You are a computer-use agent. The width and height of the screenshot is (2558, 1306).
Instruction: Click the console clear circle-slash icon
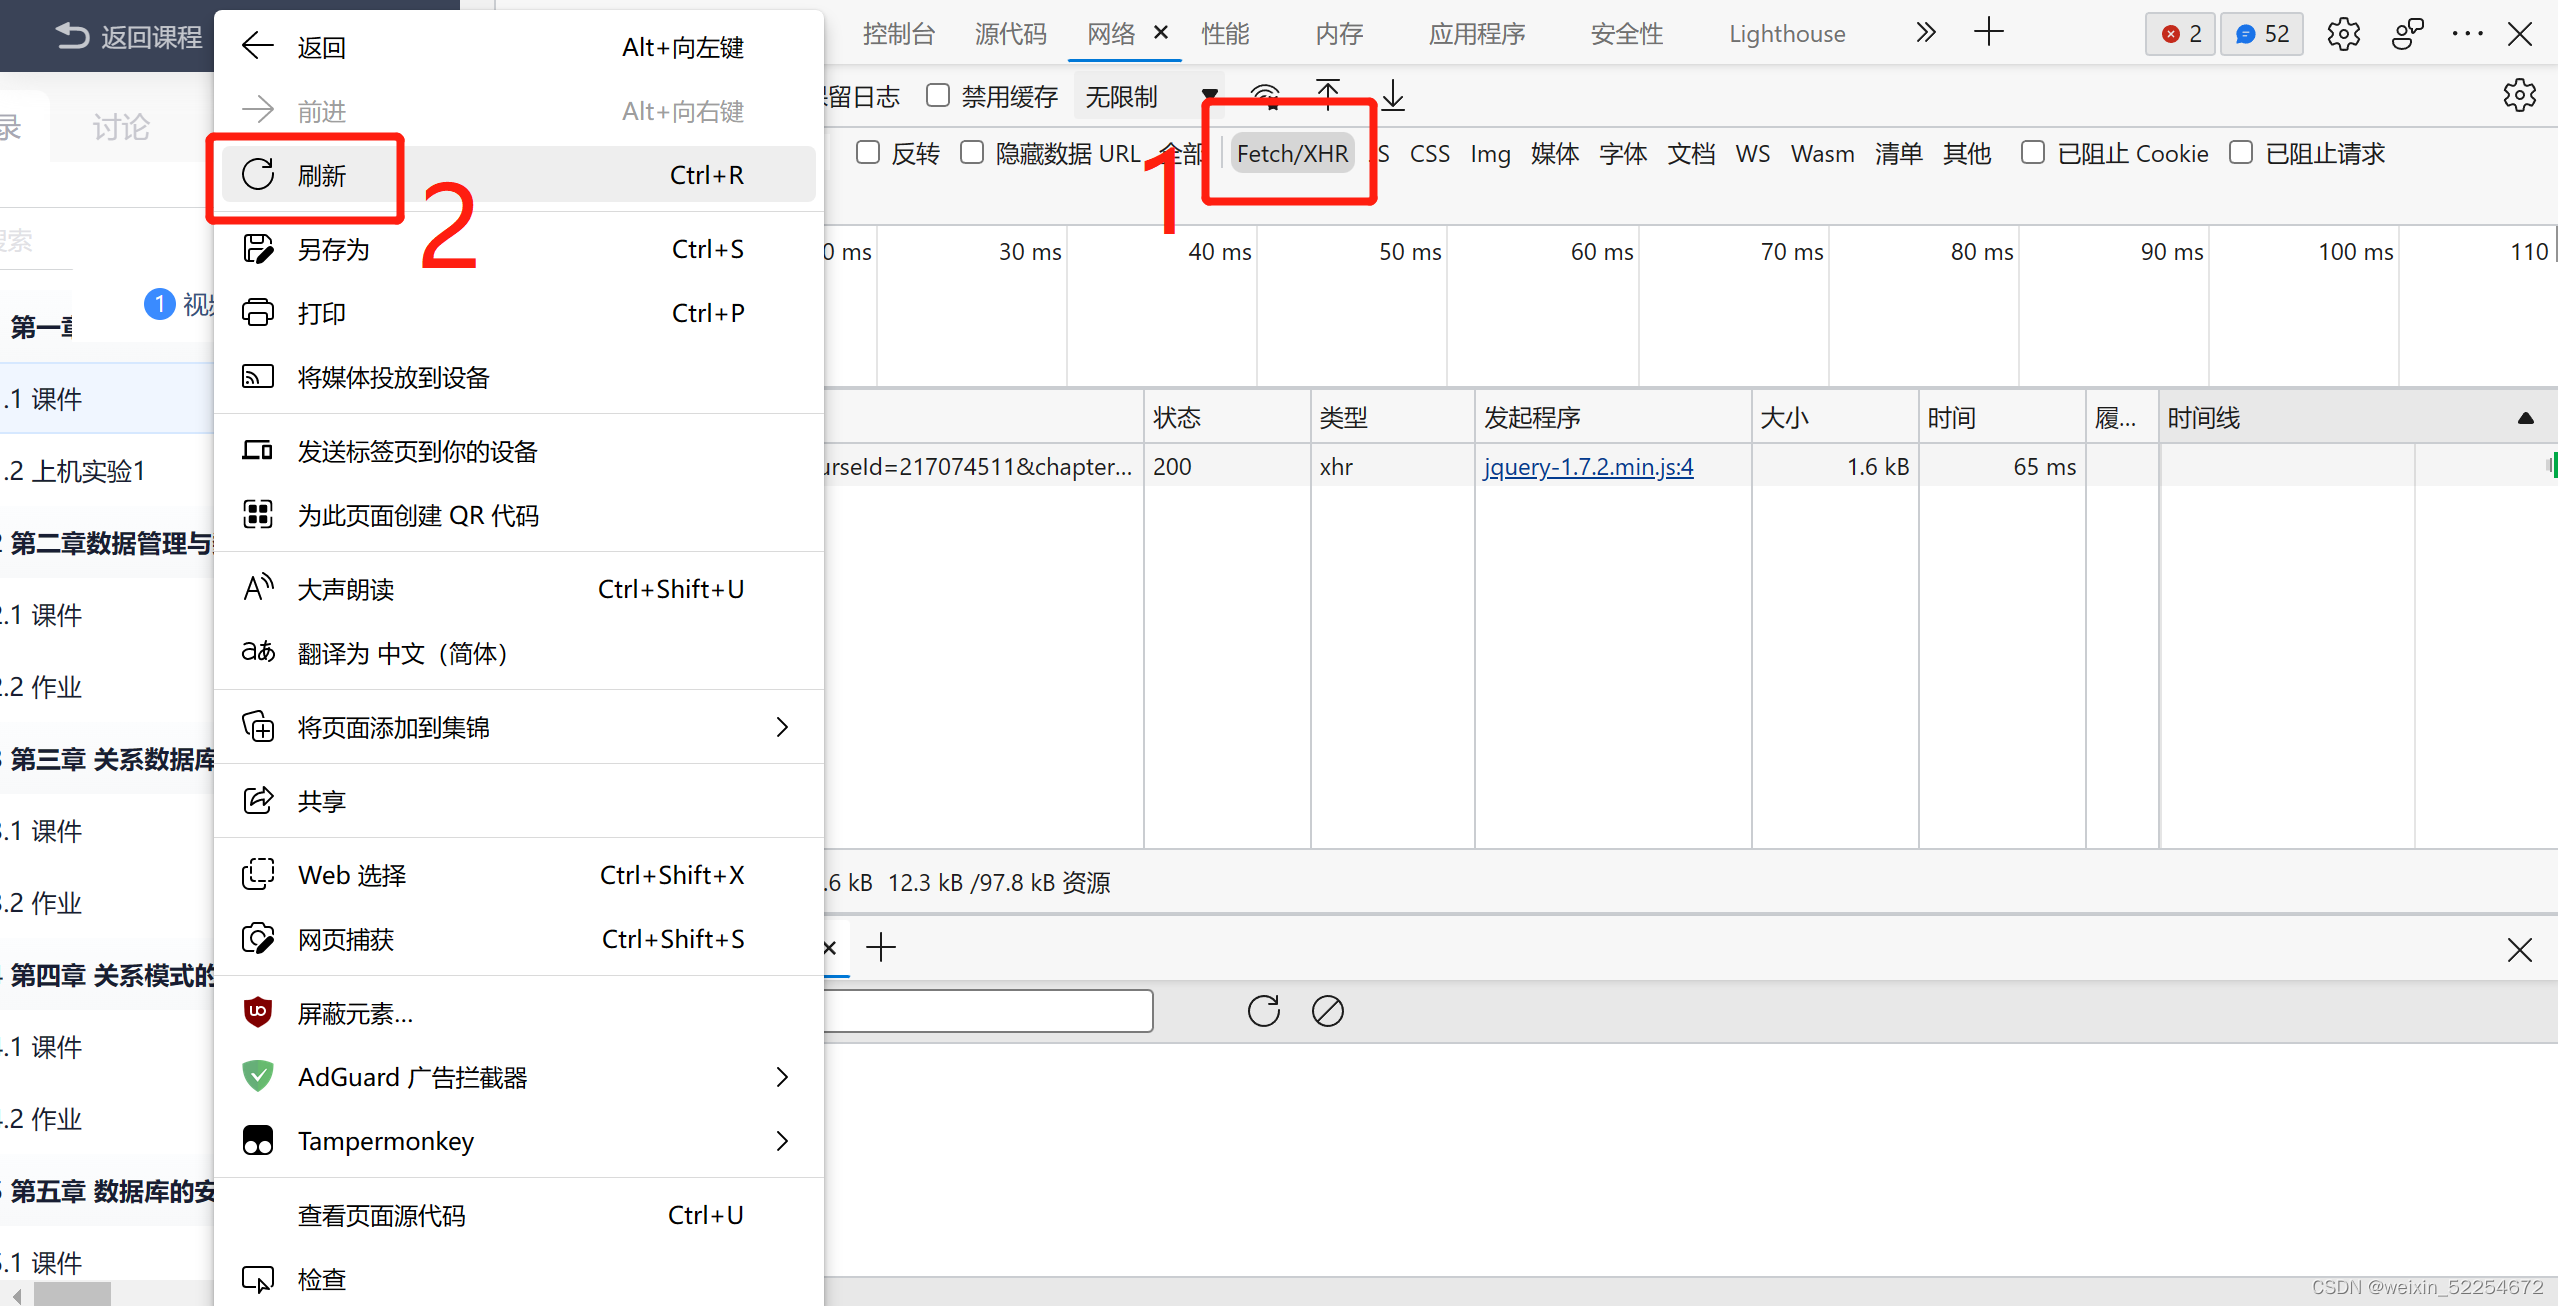[x=1327, y=1011]
